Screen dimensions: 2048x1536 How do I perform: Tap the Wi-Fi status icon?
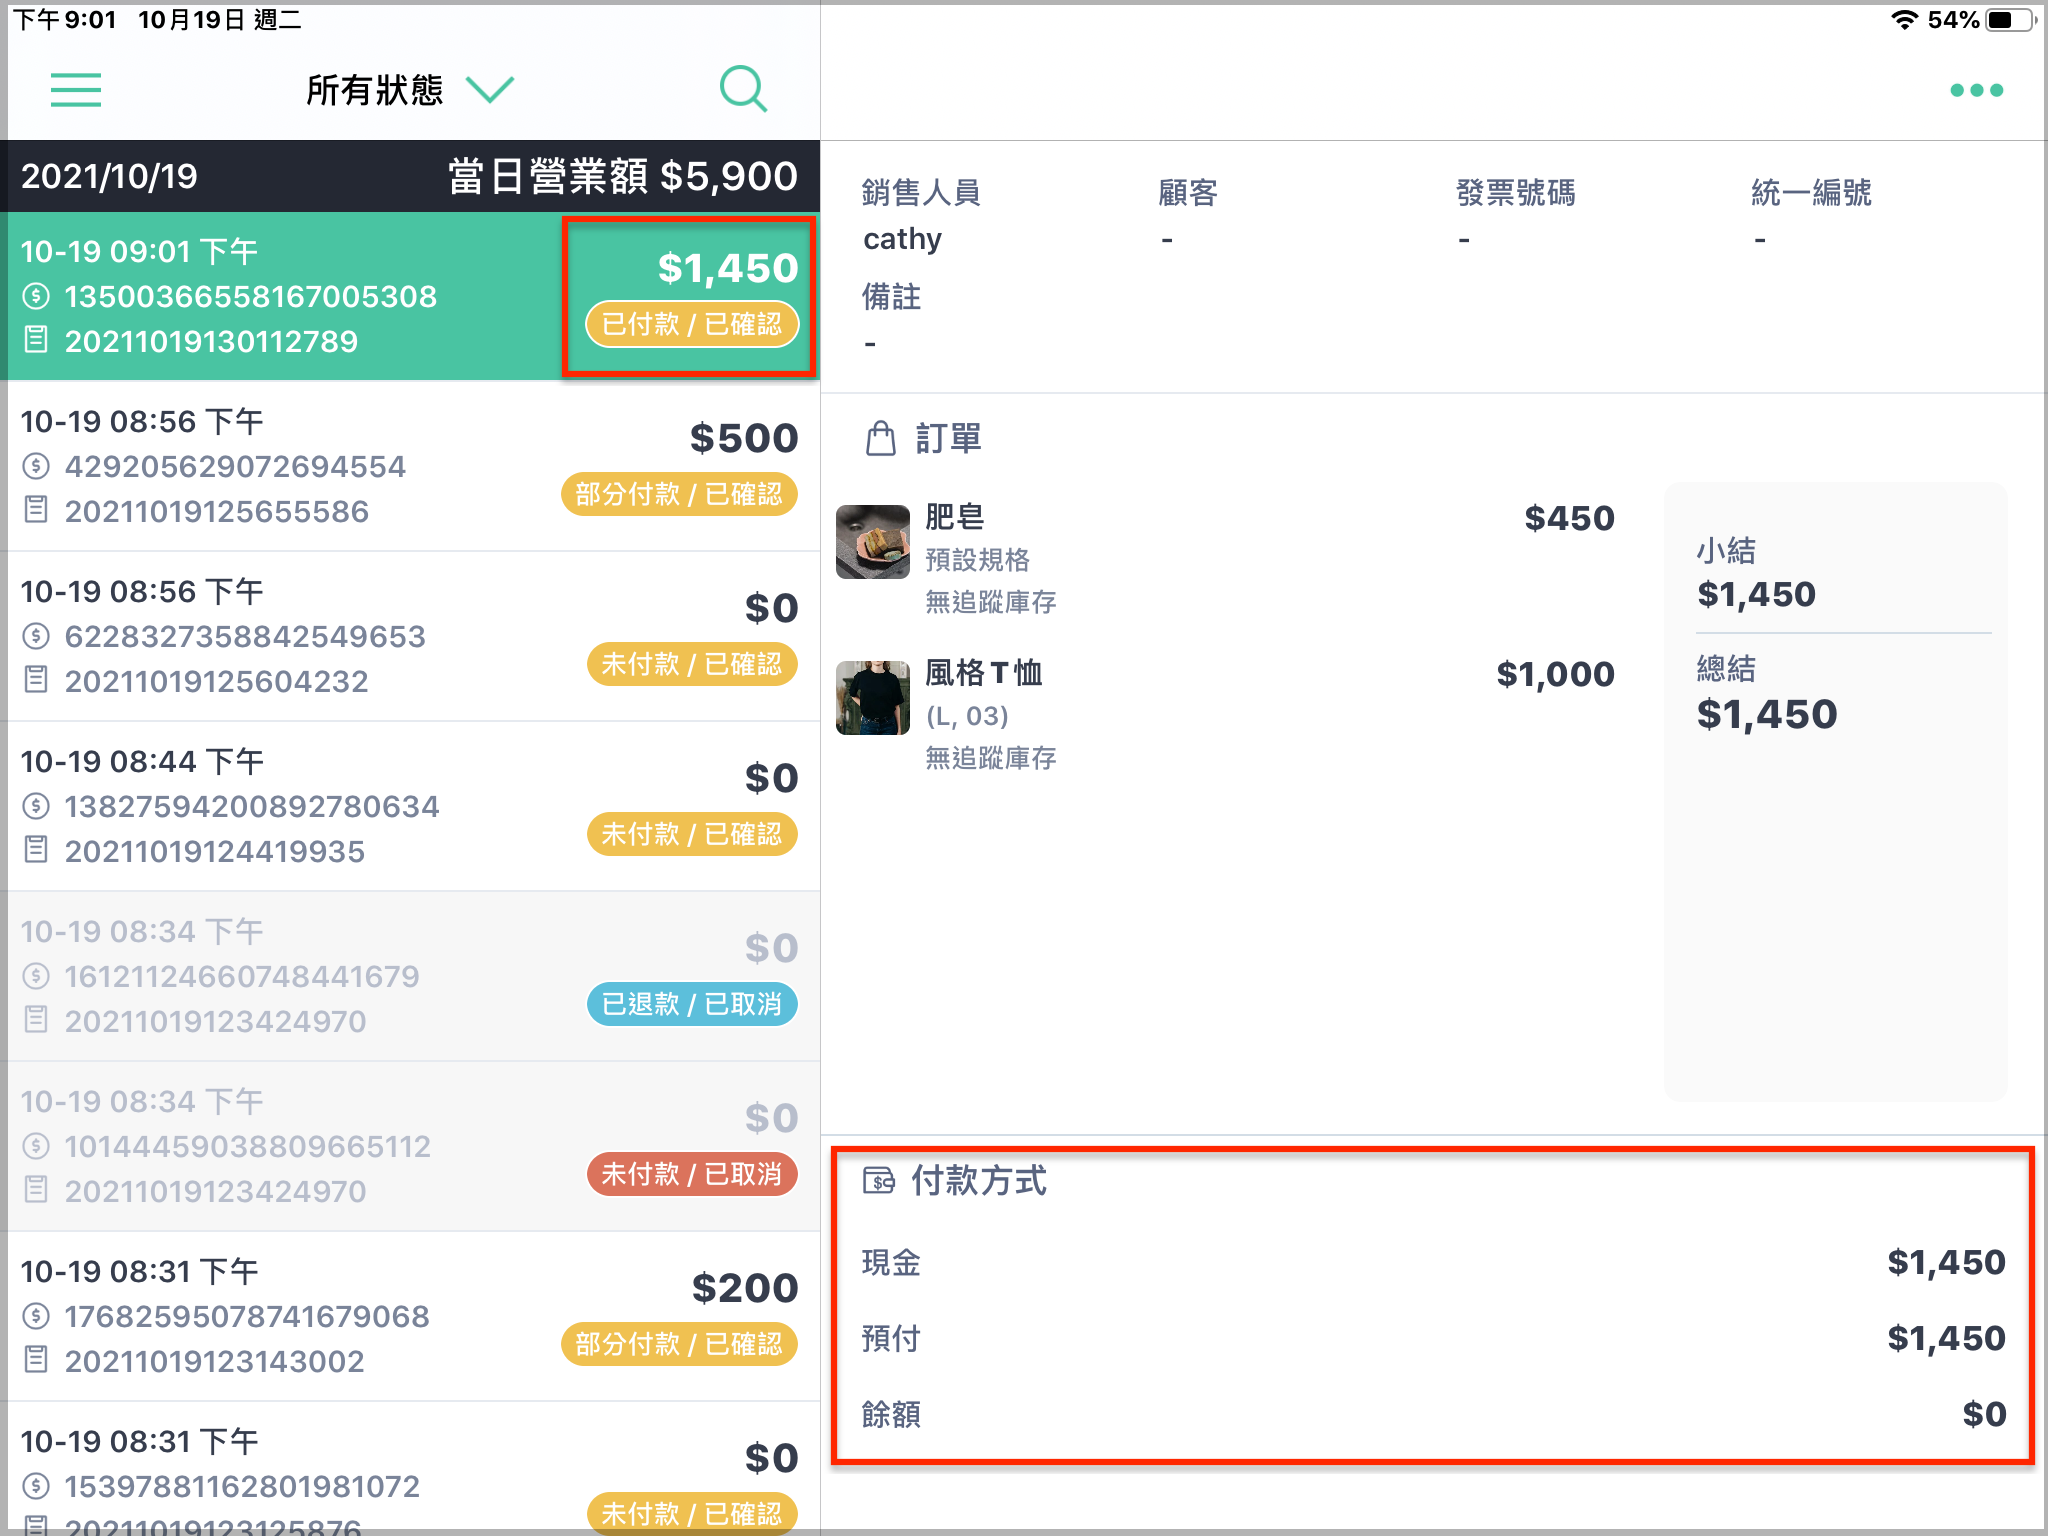pyautogui.click(x=1903, y=20)
